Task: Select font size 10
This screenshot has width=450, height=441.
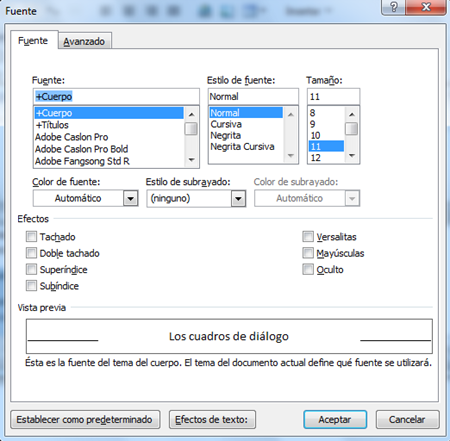Action: (x=326, y=136)
